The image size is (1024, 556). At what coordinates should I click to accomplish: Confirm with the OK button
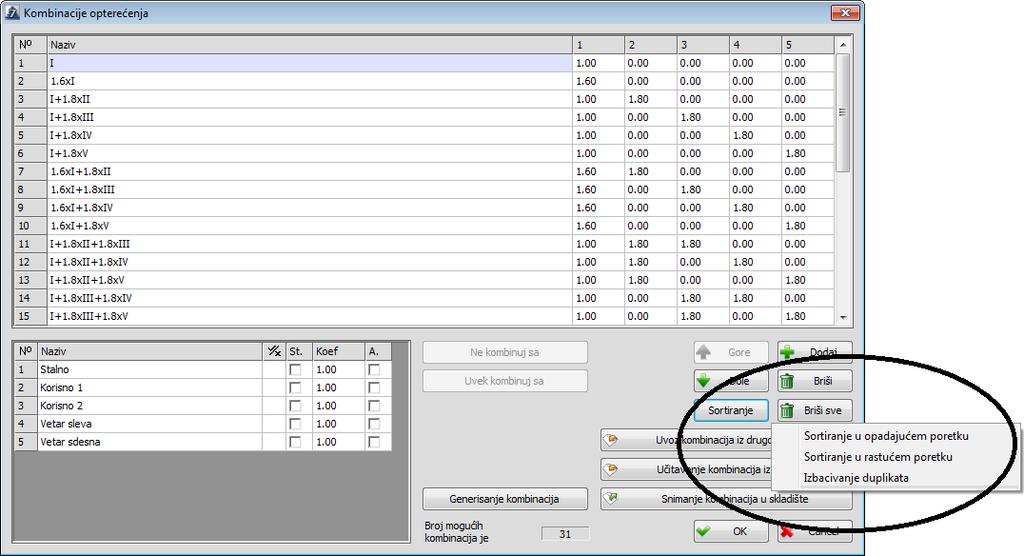731,531
